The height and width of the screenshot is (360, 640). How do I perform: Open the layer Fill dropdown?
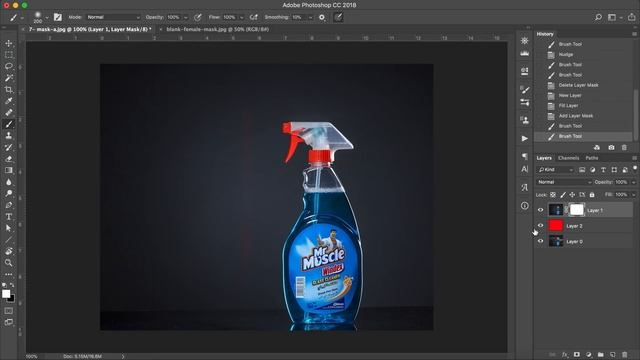(633, 195)
